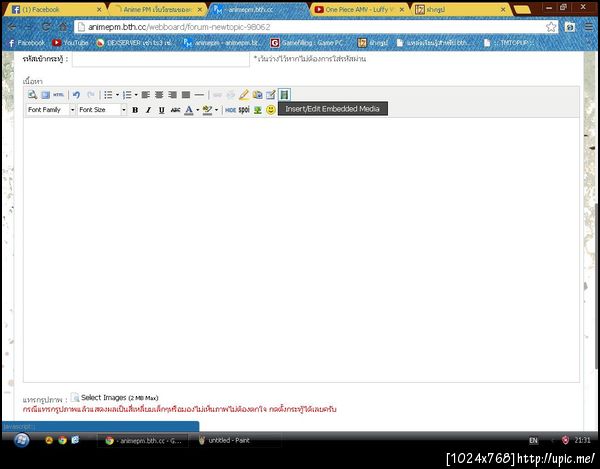
Task: Insert a horizontal rule line
Action: pyautogui.click(x=199, y=95)
